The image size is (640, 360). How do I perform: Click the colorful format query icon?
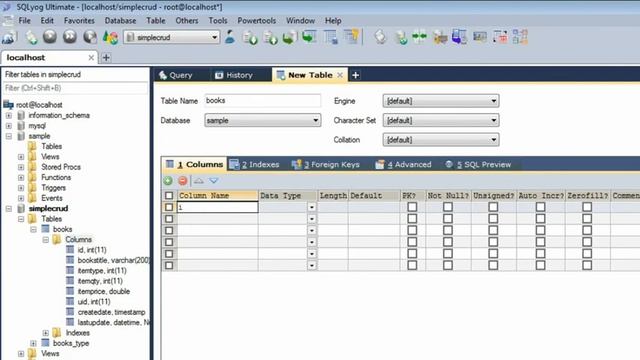(x=110, y=37)
